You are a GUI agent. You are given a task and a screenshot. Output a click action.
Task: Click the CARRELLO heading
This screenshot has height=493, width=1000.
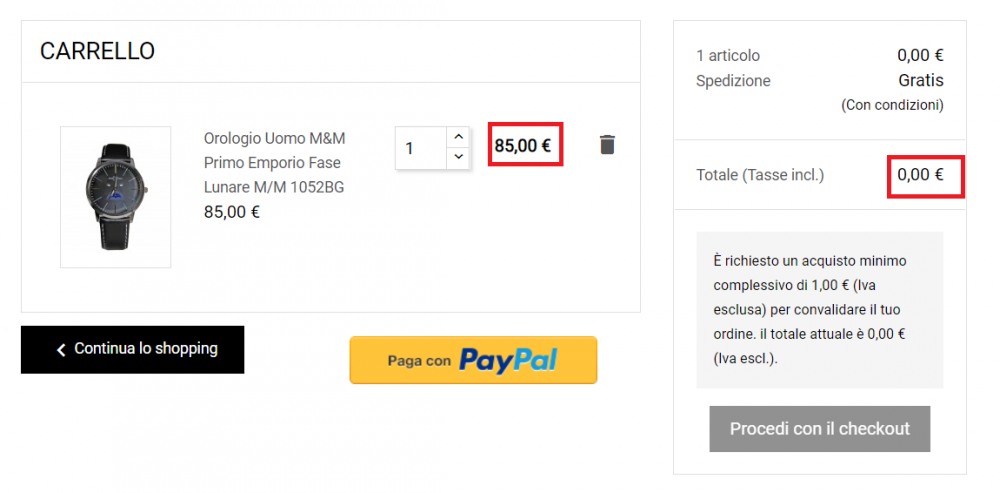point(97,51)
